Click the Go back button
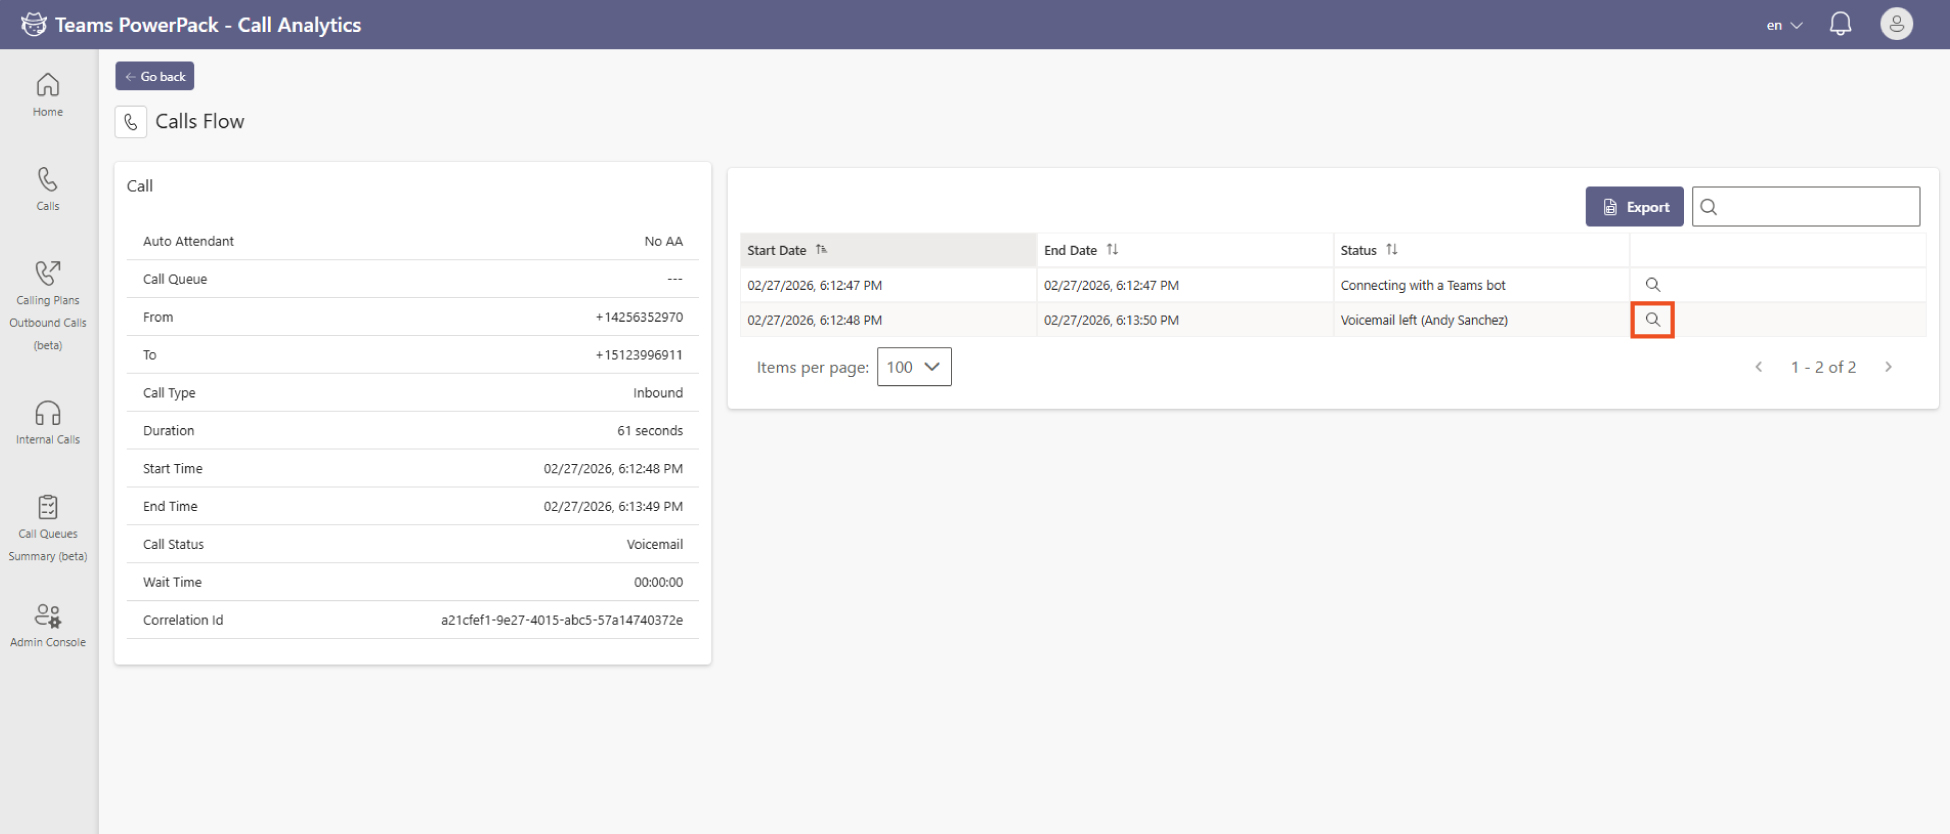1950x834 pixels. tap(155, 76)
